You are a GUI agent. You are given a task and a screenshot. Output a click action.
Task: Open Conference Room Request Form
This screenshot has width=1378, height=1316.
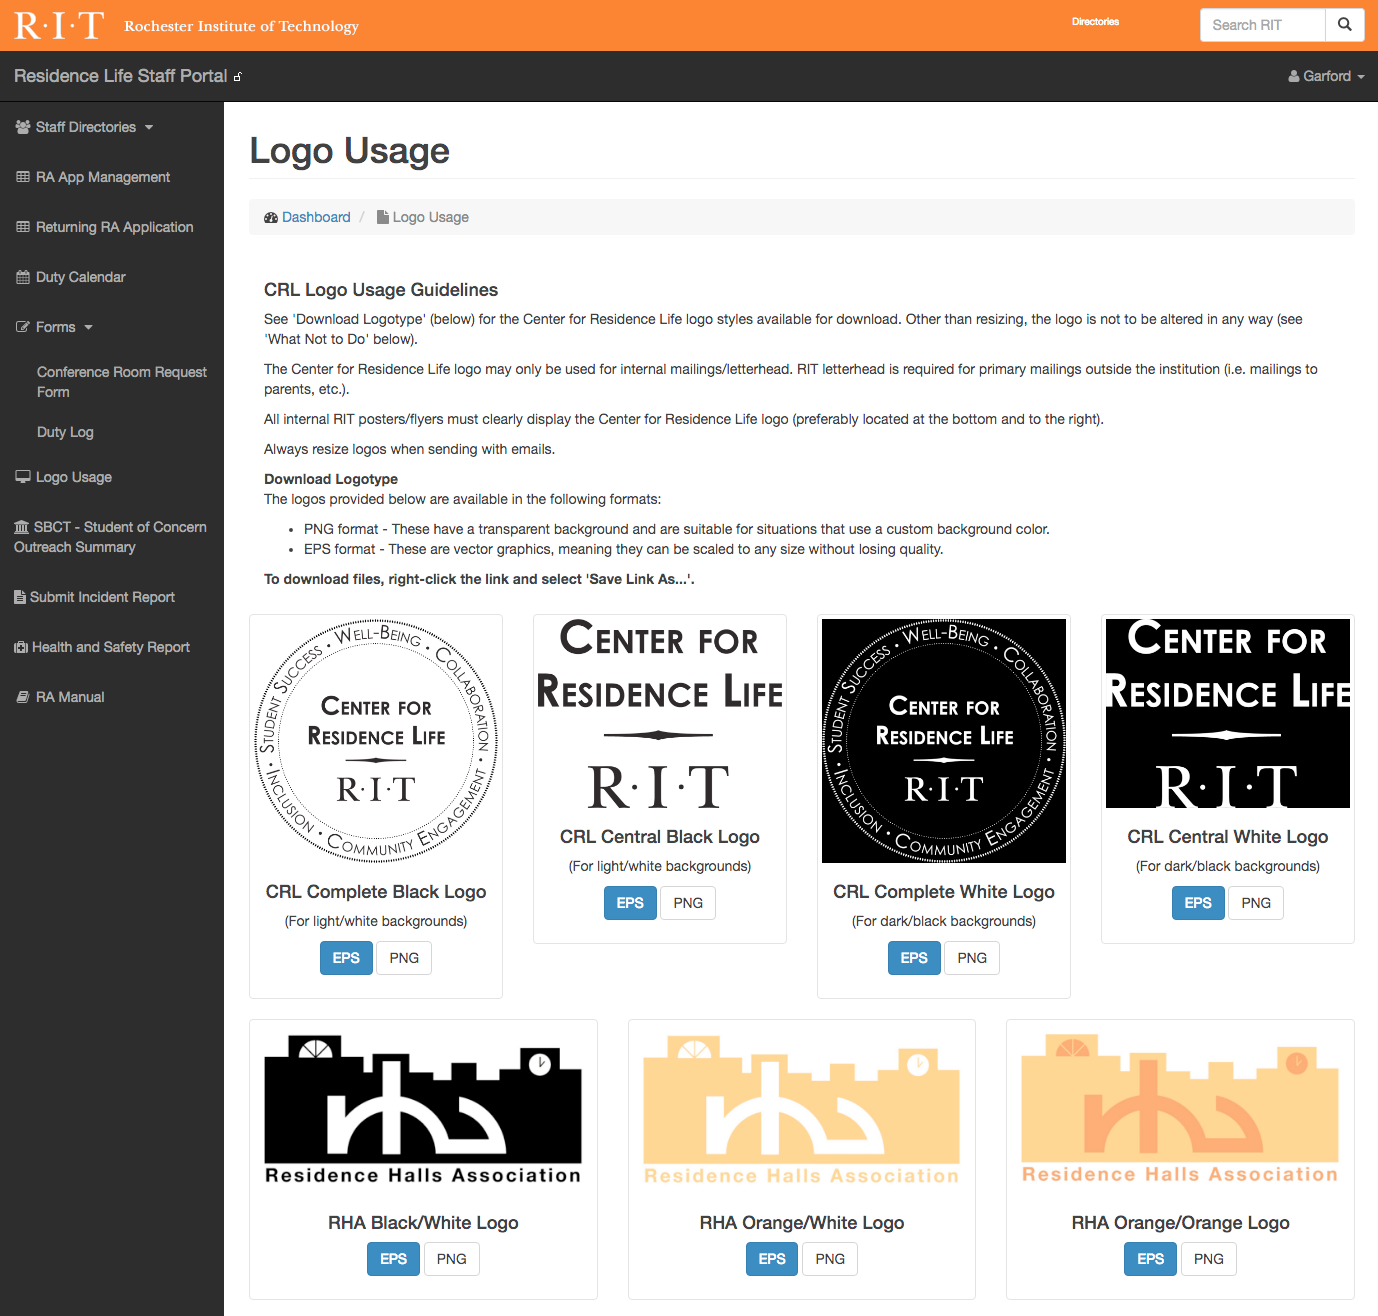[121, 381]
